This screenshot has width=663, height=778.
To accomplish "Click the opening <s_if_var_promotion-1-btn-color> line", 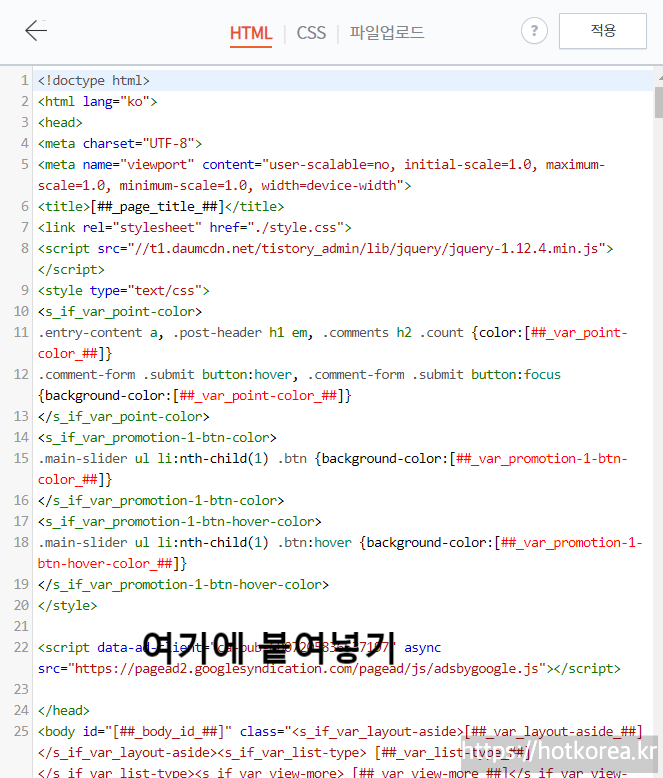I will pyautogui.click(x=157, y=438).
